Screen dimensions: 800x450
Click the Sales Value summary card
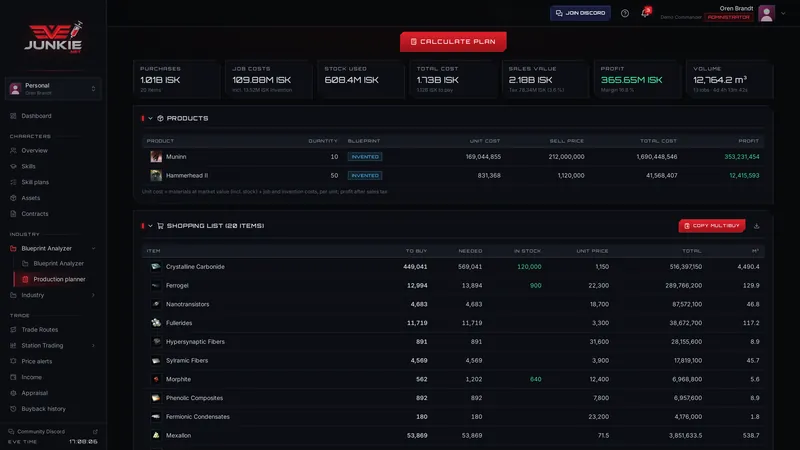[x=545, y=79]
